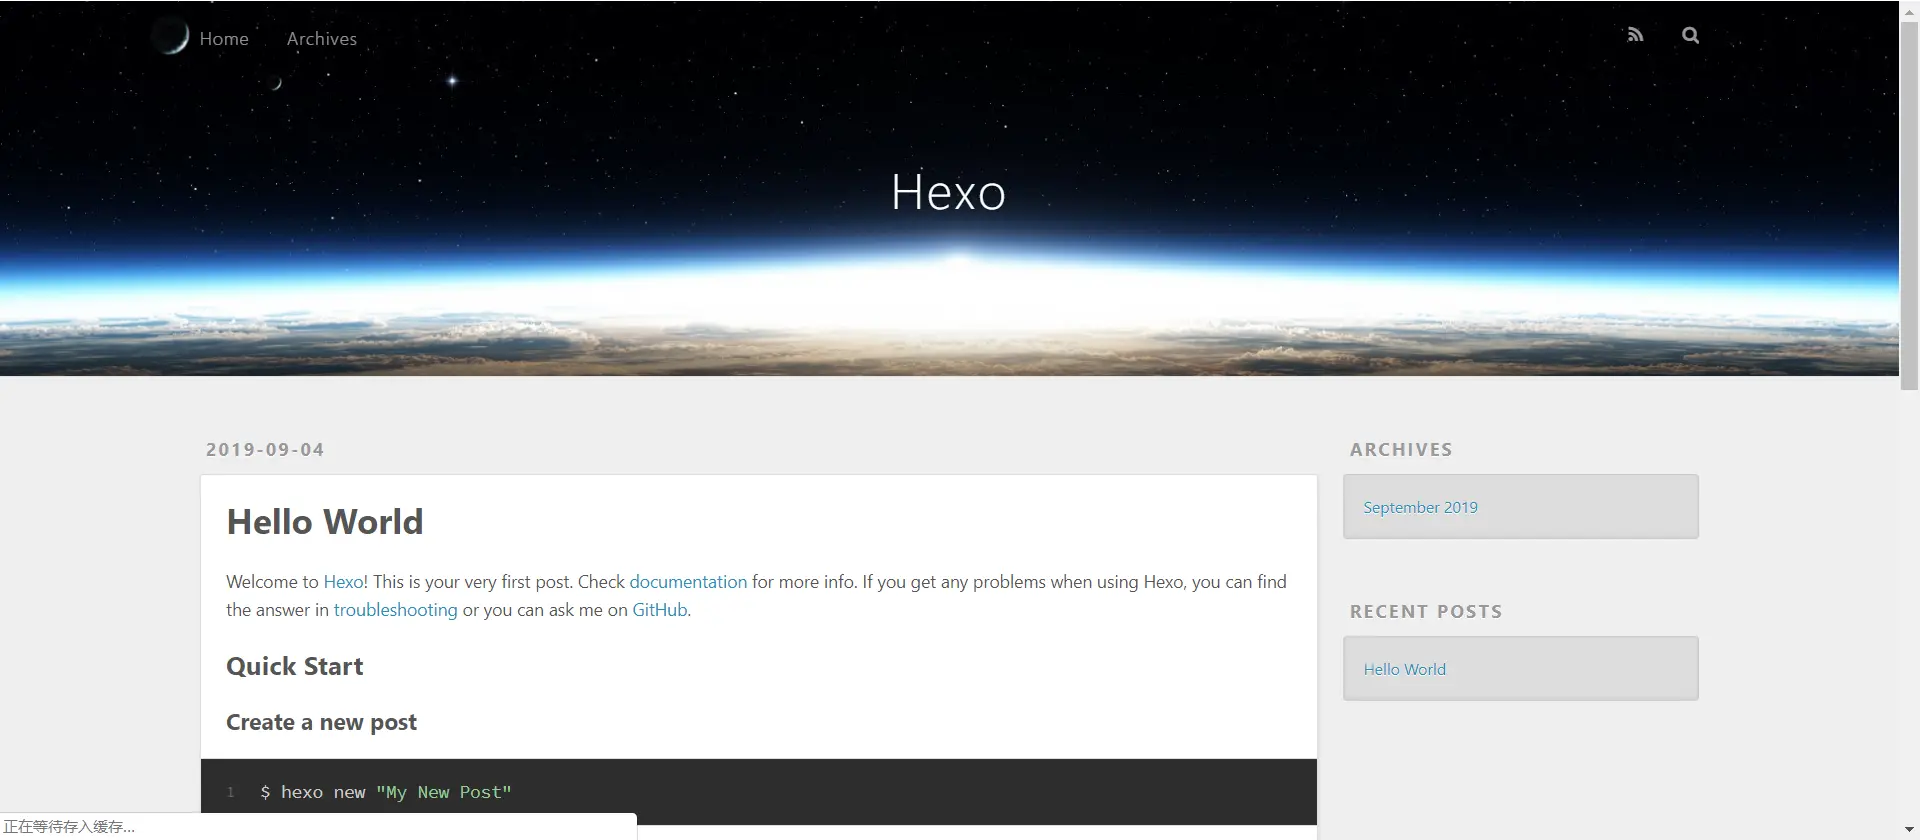
Task: Go to the Home menu item
Action: click(224, 39)
